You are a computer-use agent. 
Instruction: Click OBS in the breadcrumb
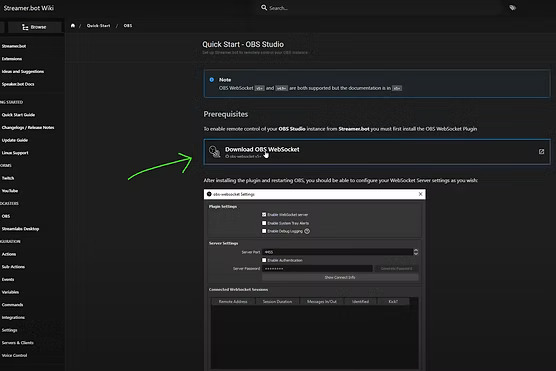[x=128, y=26]
